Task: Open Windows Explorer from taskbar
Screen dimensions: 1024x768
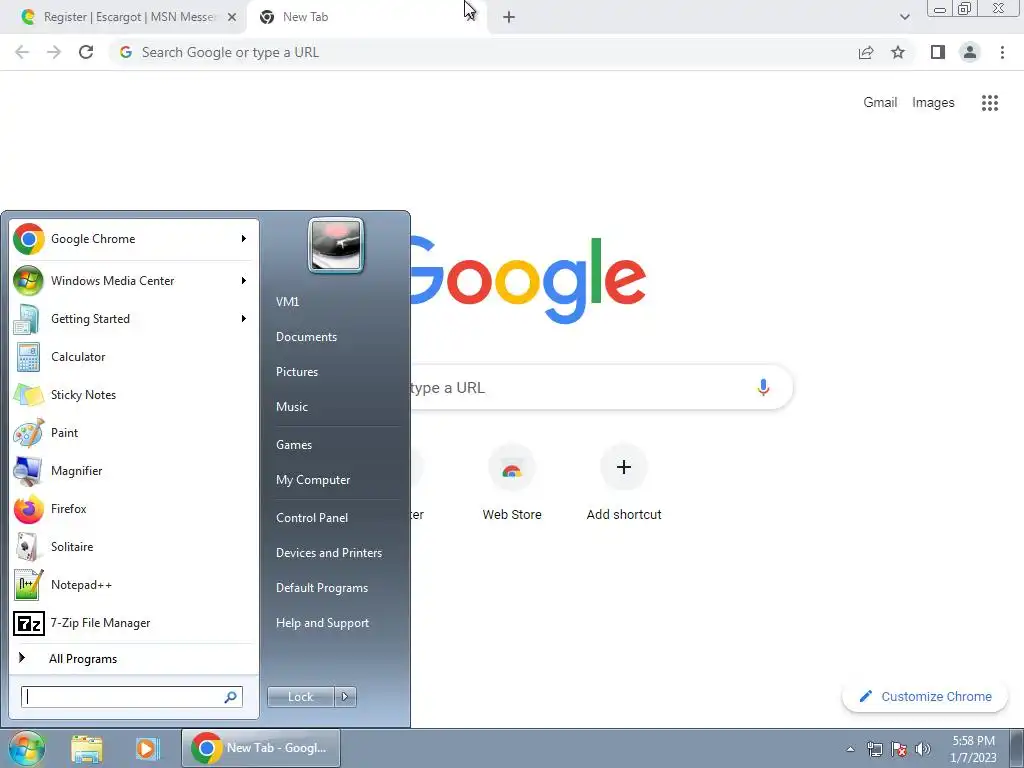Action: pos(87,748)
